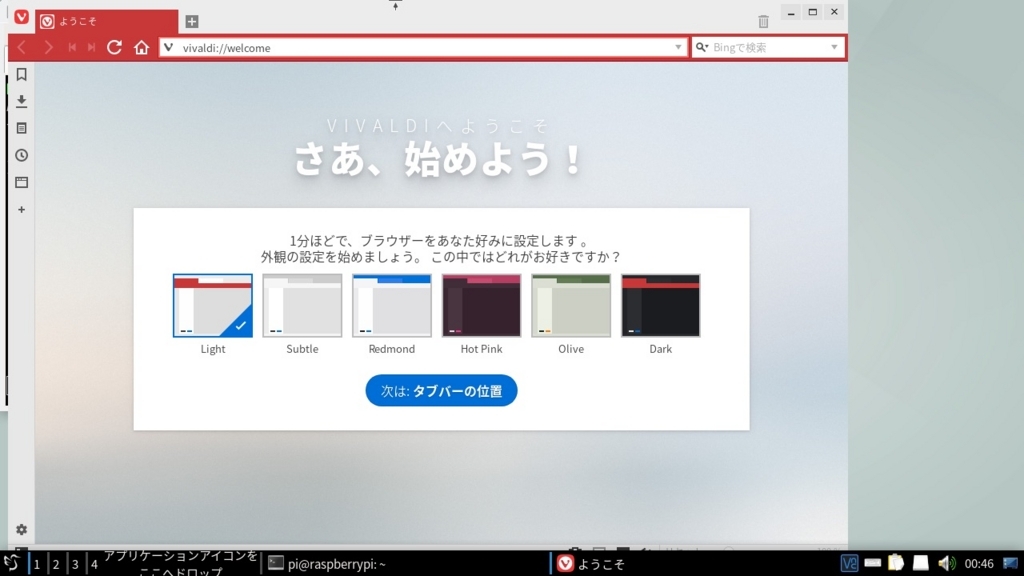Choose the Redmond theme thumbnail

click(392, 306)
